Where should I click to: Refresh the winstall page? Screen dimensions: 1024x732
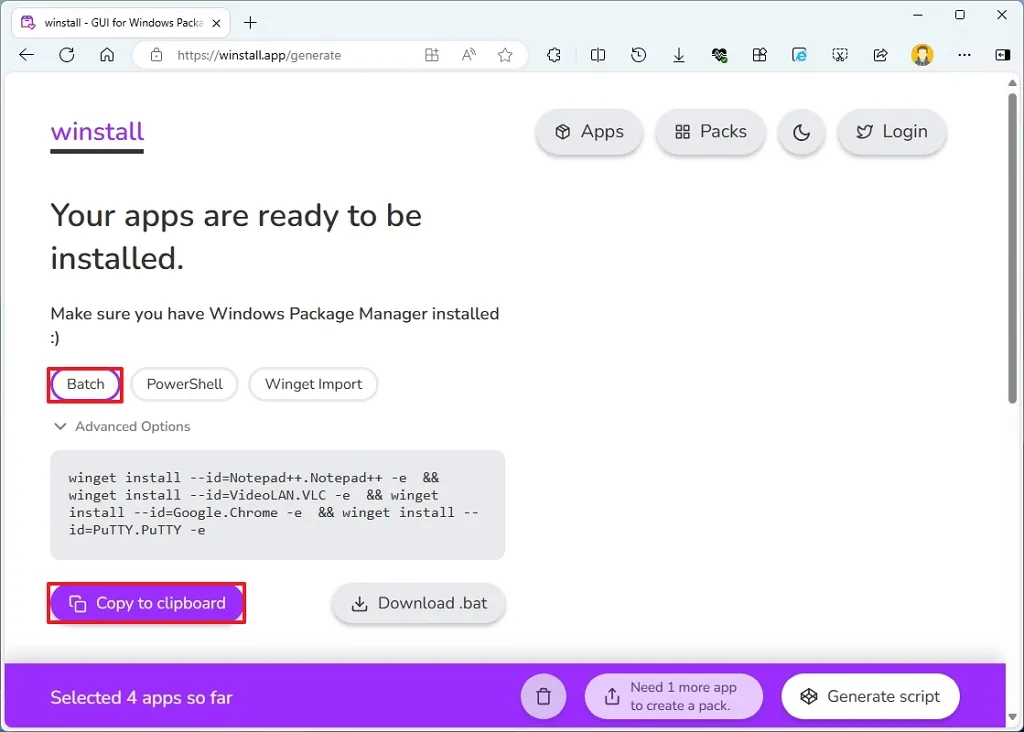point(67,55)
